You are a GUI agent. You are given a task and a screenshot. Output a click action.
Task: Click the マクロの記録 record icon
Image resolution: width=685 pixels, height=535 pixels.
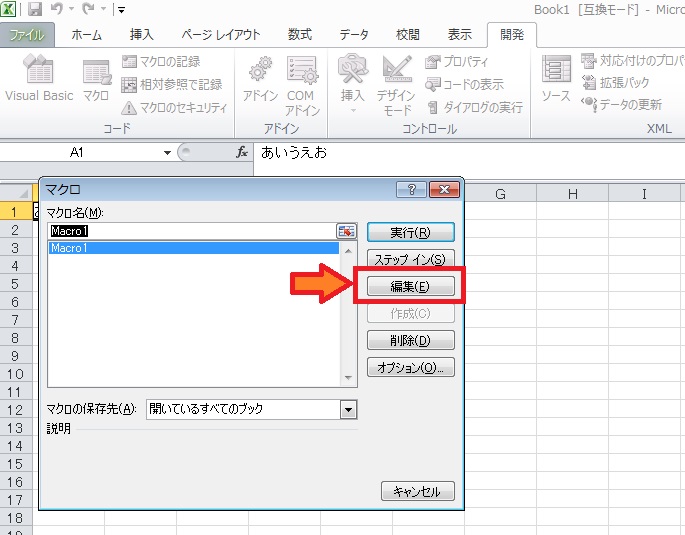tap(129, 62)
